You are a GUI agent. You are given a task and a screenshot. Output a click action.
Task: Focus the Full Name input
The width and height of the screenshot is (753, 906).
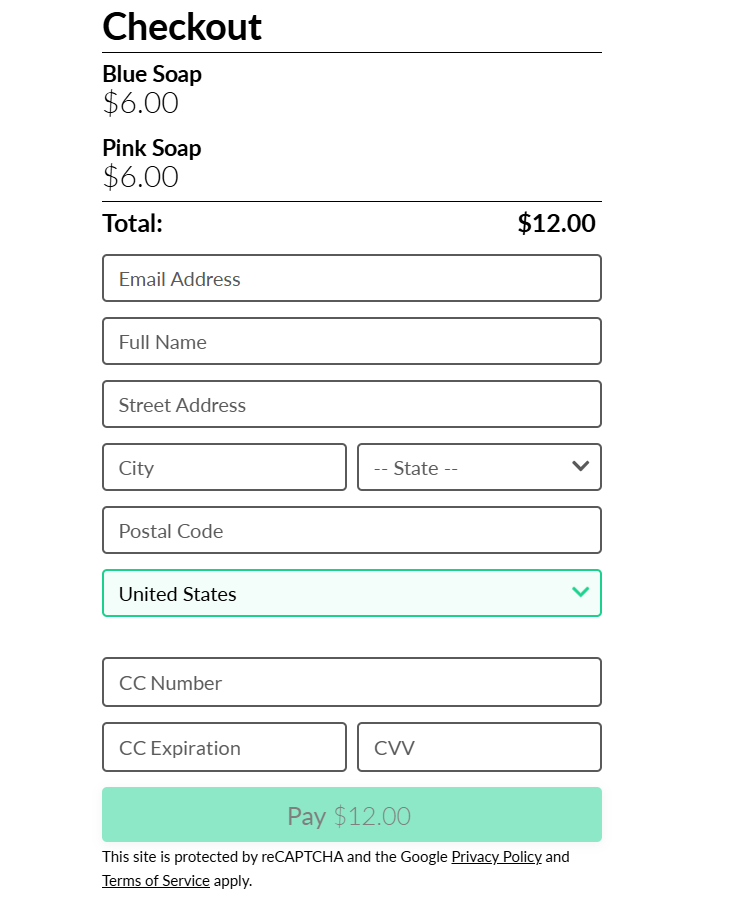[351, 341]
